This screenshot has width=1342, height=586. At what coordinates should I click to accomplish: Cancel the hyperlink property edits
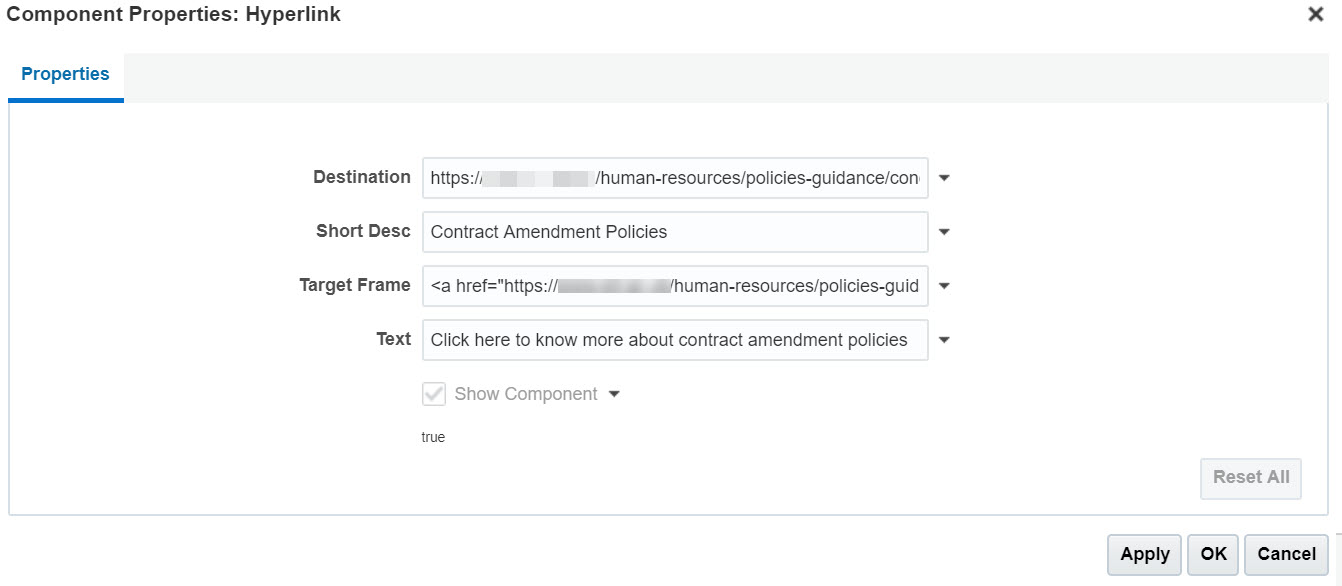1286,554
